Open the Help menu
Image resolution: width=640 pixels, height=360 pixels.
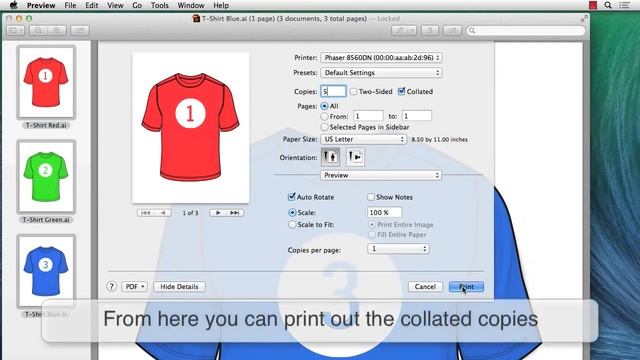pos(221,5)
